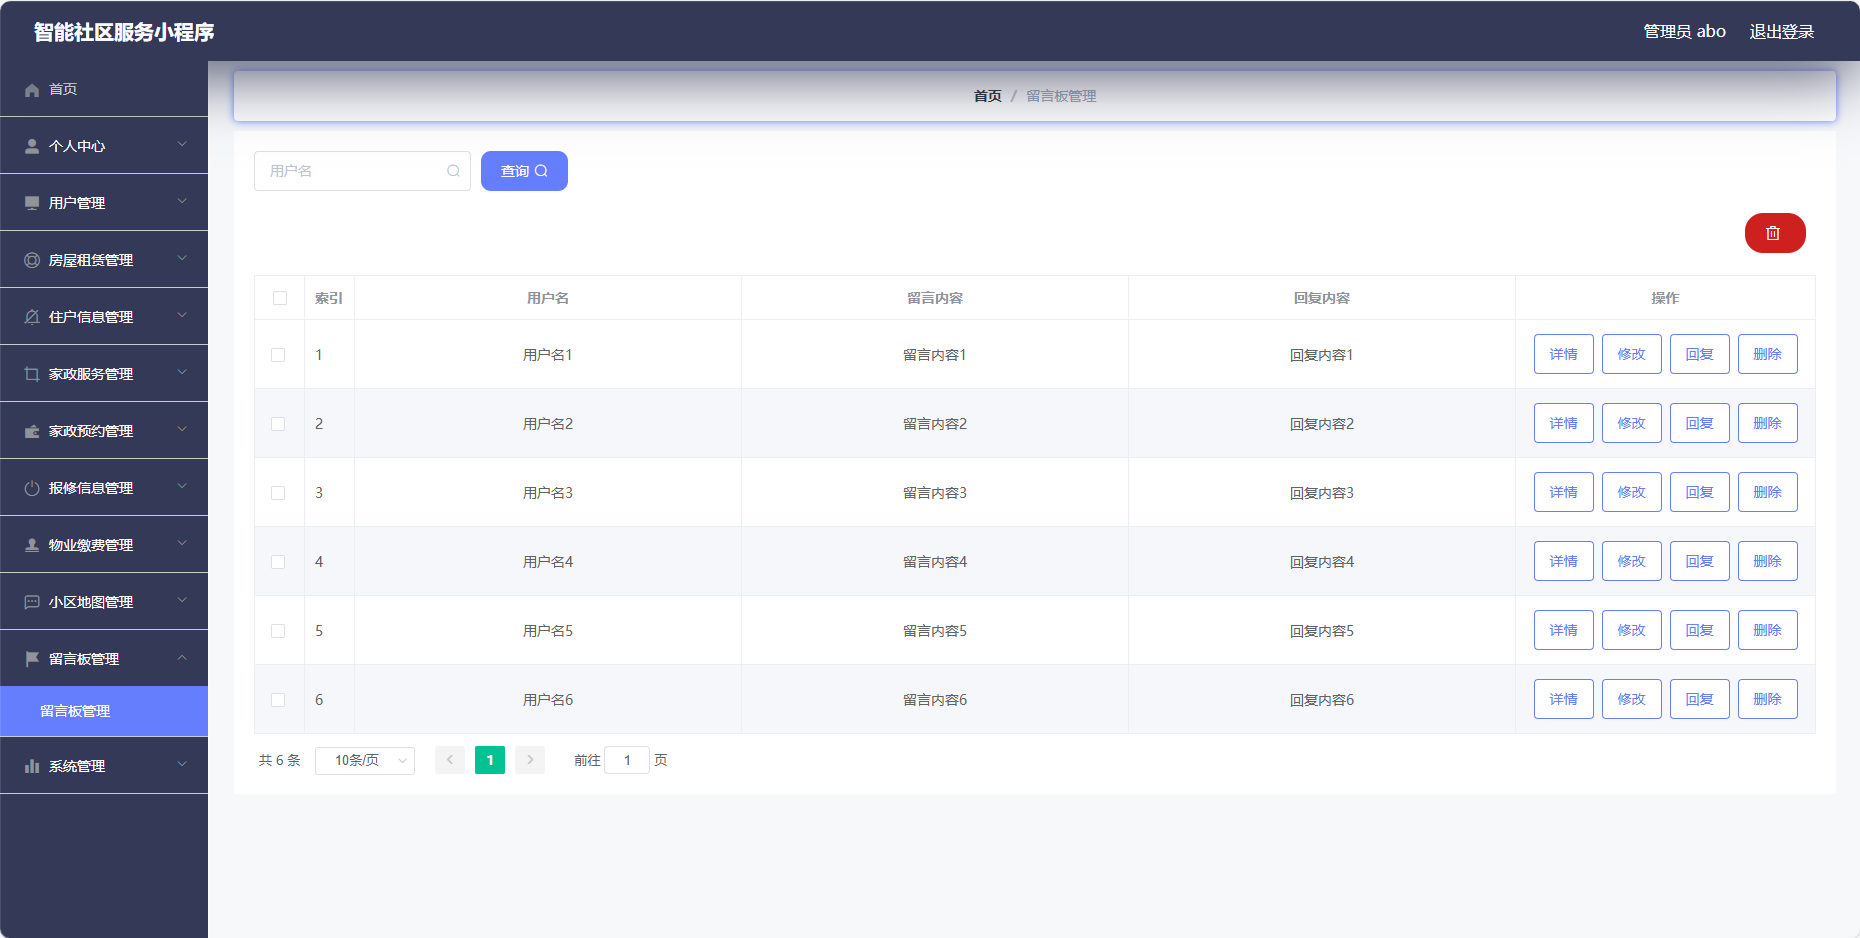Viewport: 1860px width, 938px height.
Task: Click the red trash delete button
Action: (x=1775, y=233)
